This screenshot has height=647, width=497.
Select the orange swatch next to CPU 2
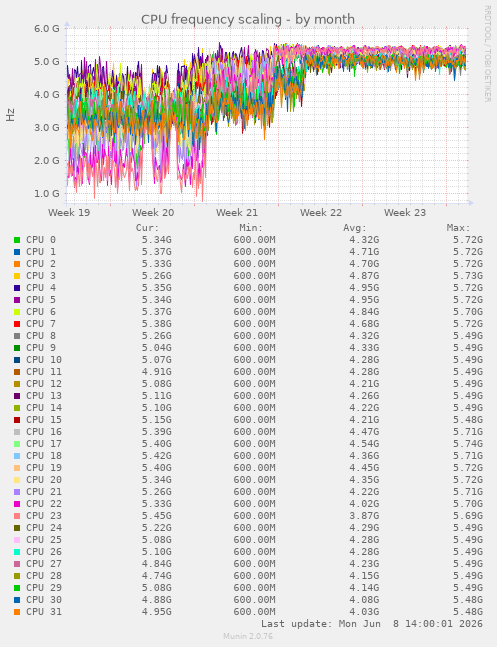(17, 264)
